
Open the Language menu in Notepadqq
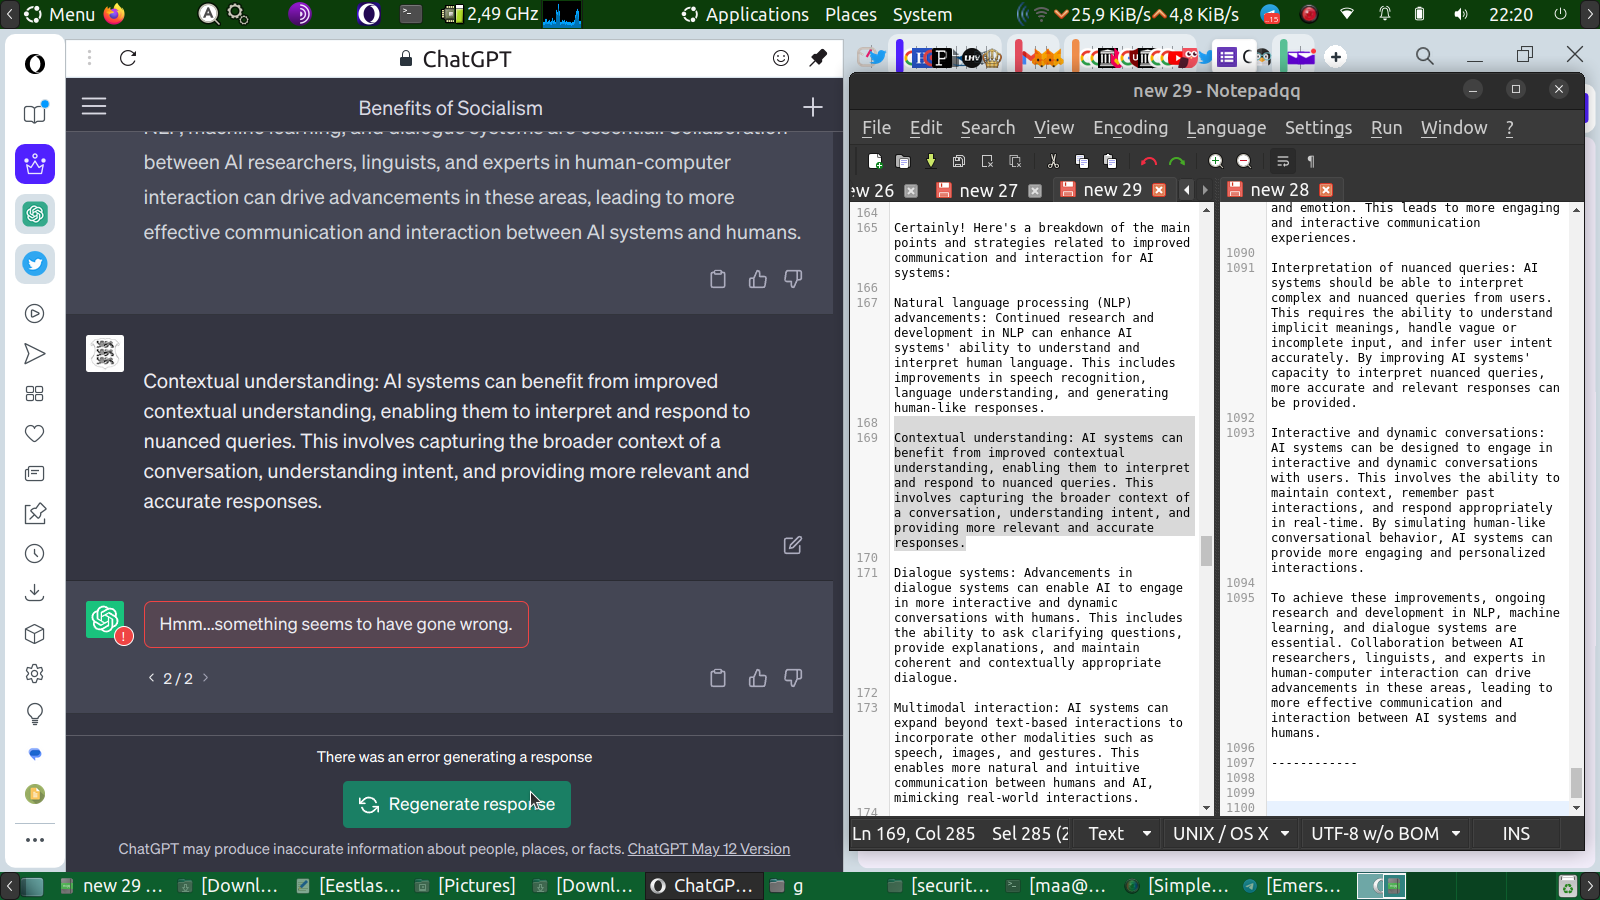click(x=1226, y=128)
